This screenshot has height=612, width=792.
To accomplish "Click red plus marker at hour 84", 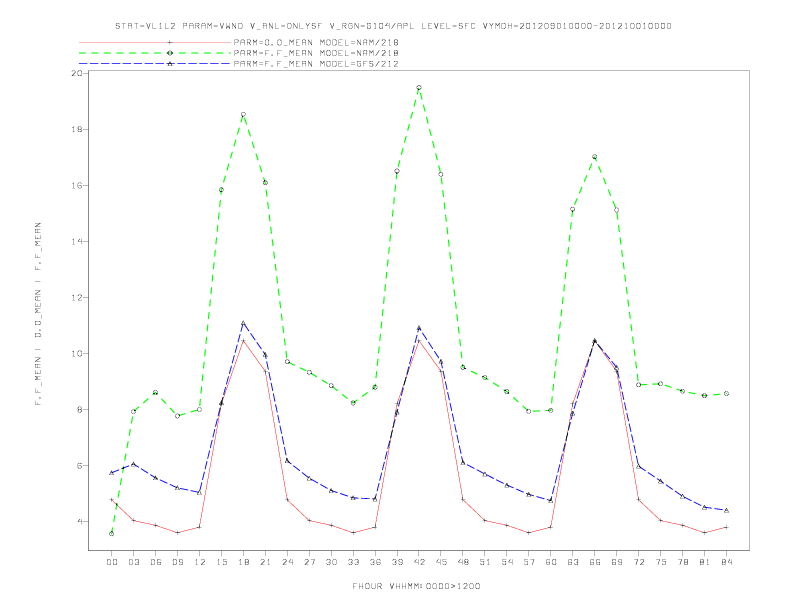I will [x=726, y=527].
